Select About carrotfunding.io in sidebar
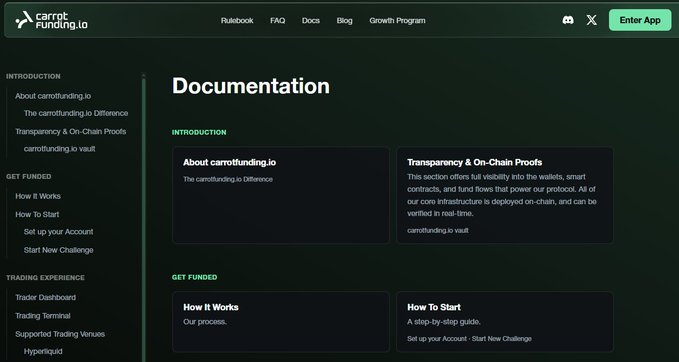 pyautogui.click(x=53, y=96)
